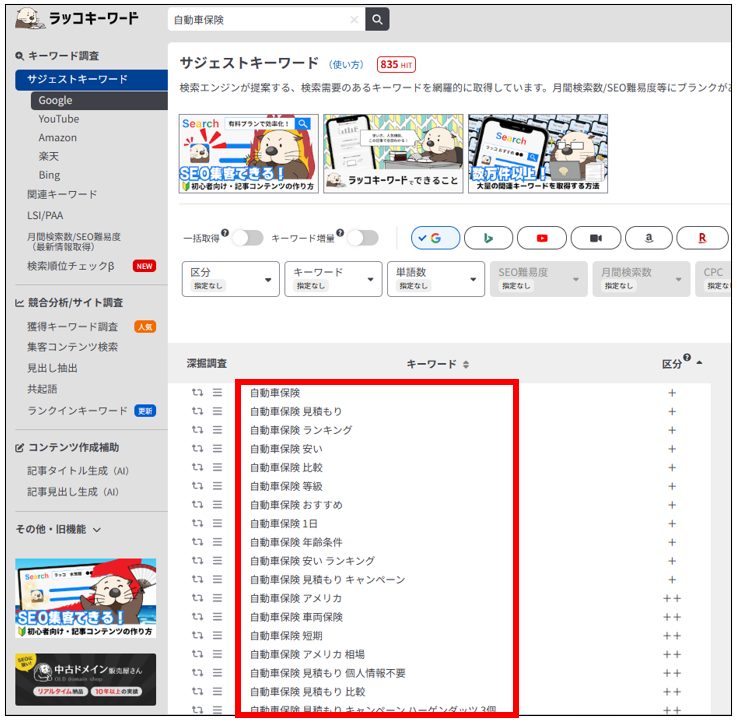Click keyword 自動車保険 見積もり 個人情報不要

tap(328, 673)
